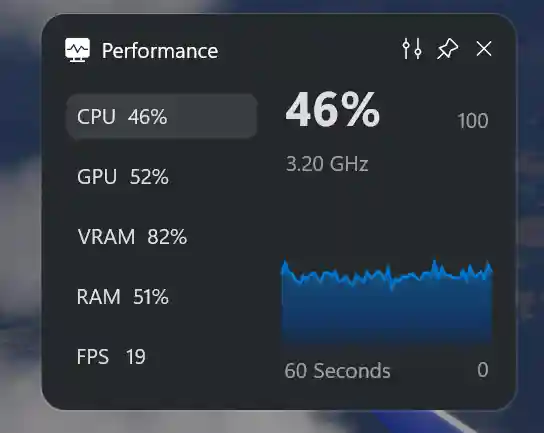This screenshot has height=433, width=544.
Task: Show the VRAM 82% graph
Action: click(162, 237)
